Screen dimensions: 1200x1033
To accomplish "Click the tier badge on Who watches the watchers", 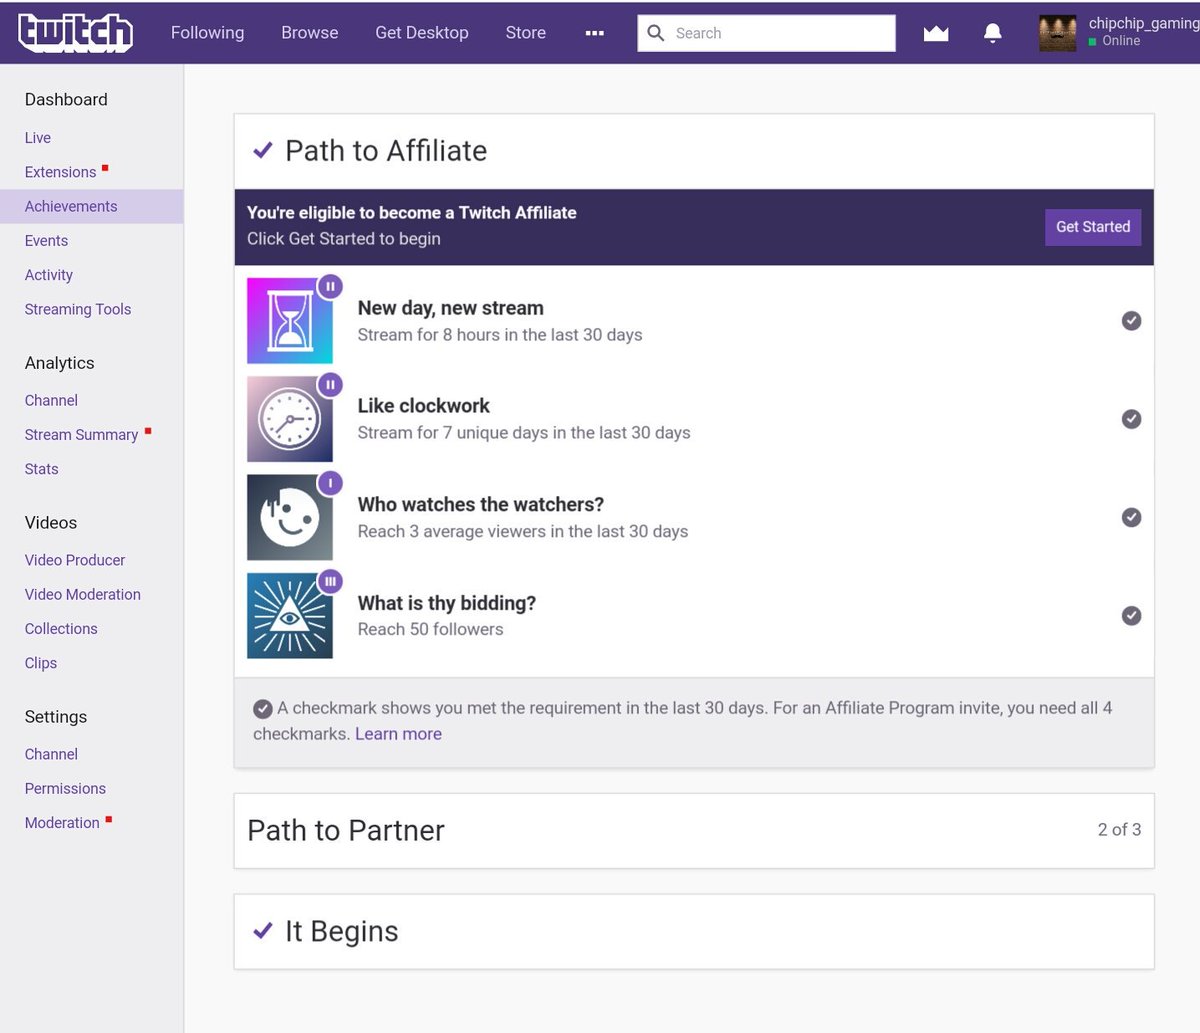I will pyautogui.click(x=330, y=483).
